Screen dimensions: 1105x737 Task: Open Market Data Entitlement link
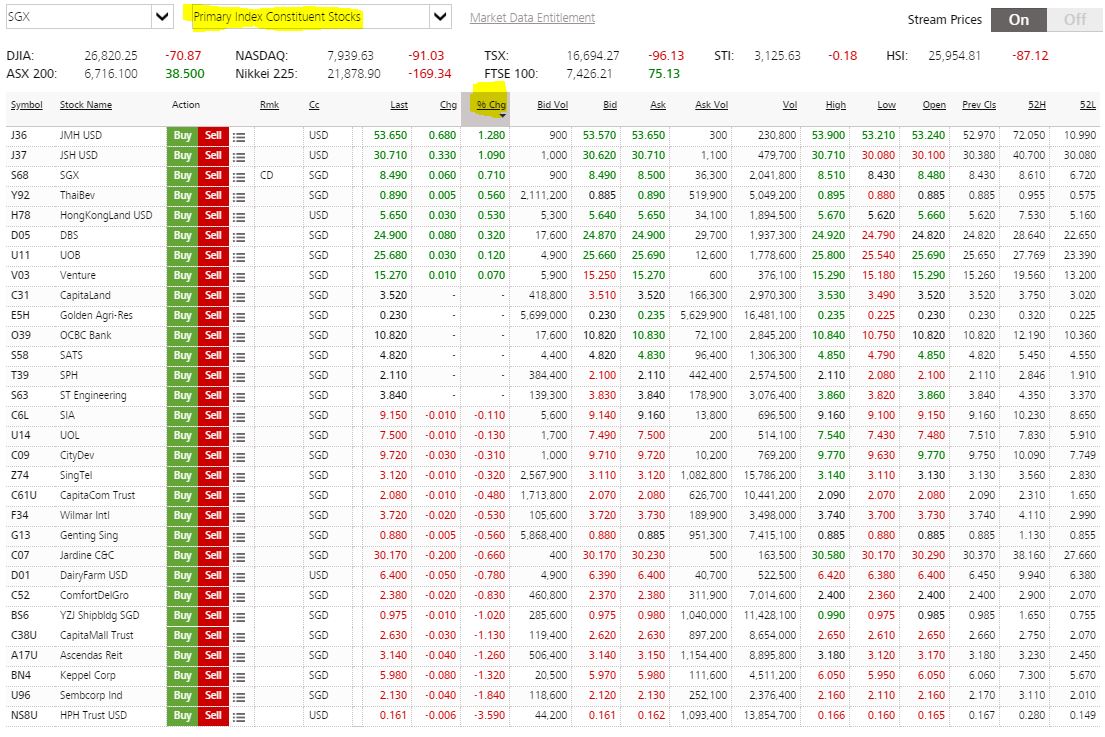(532, 18)
